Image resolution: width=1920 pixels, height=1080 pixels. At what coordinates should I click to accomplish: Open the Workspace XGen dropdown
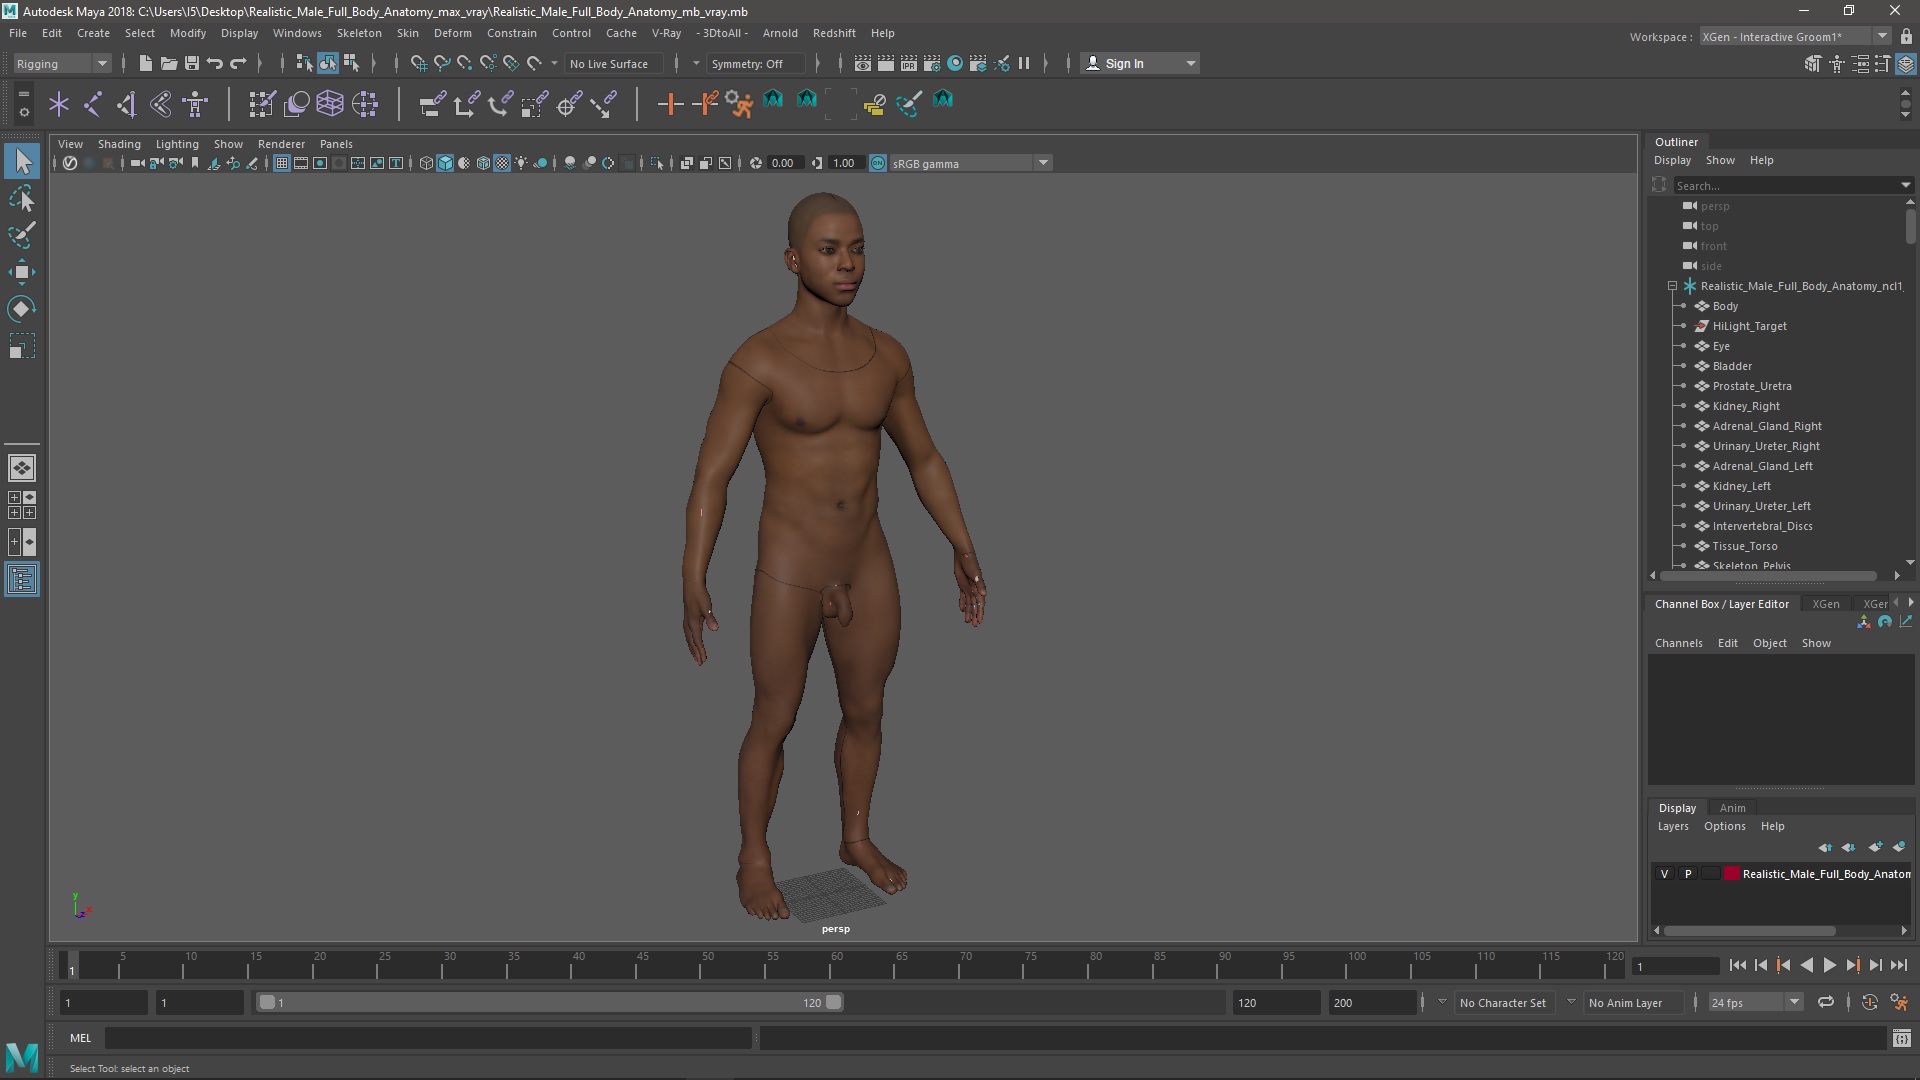[1795, 36]
